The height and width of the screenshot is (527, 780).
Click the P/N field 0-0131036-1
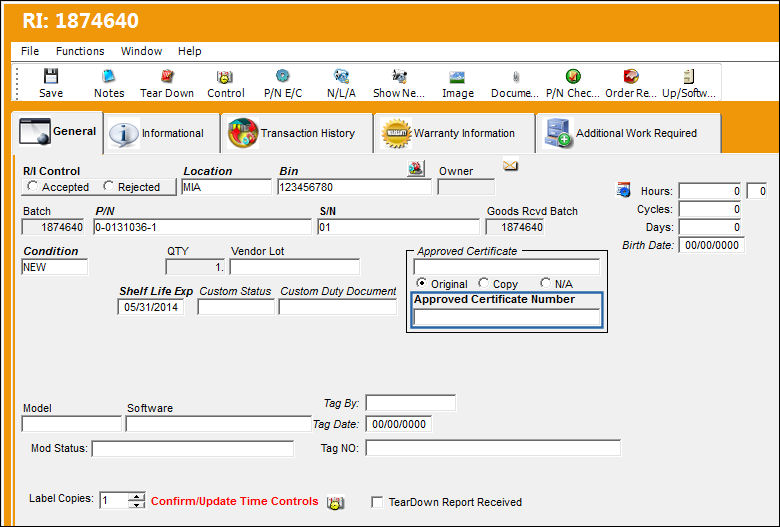[x=202, y=227]
